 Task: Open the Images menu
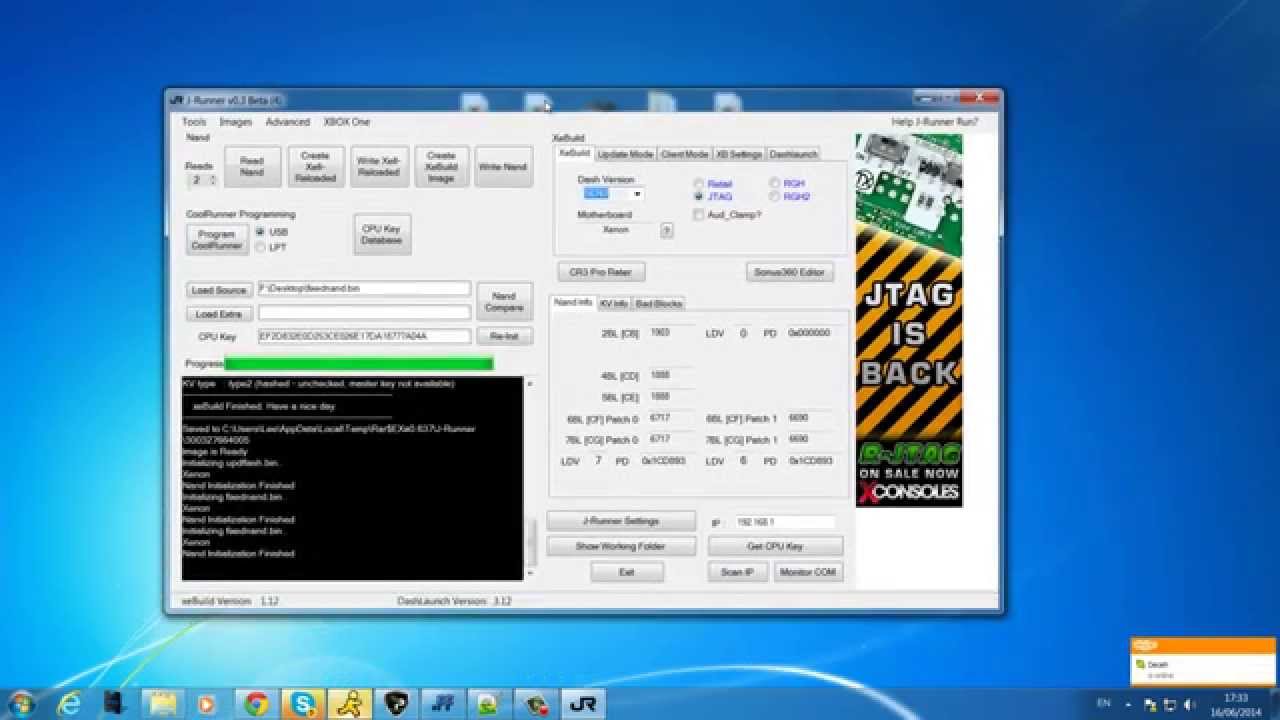point(236,122)
